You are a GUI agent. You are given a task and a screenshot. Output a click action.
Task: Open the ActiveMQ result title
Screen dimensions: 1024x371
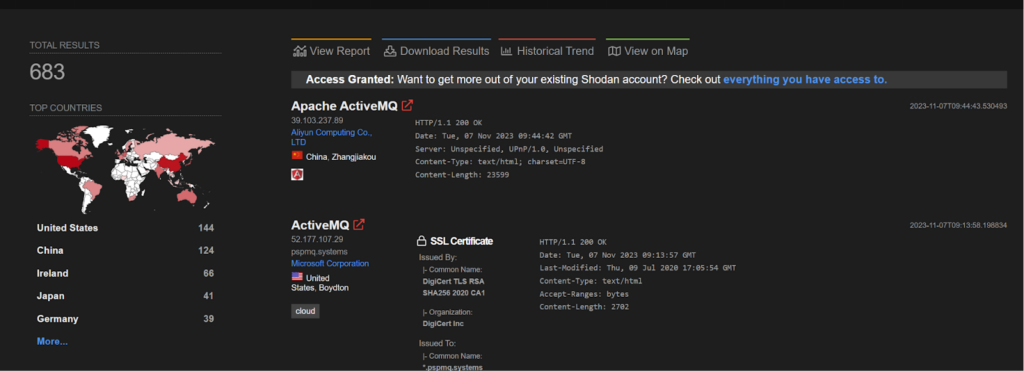pyautogui.click(x=320, y=225)
